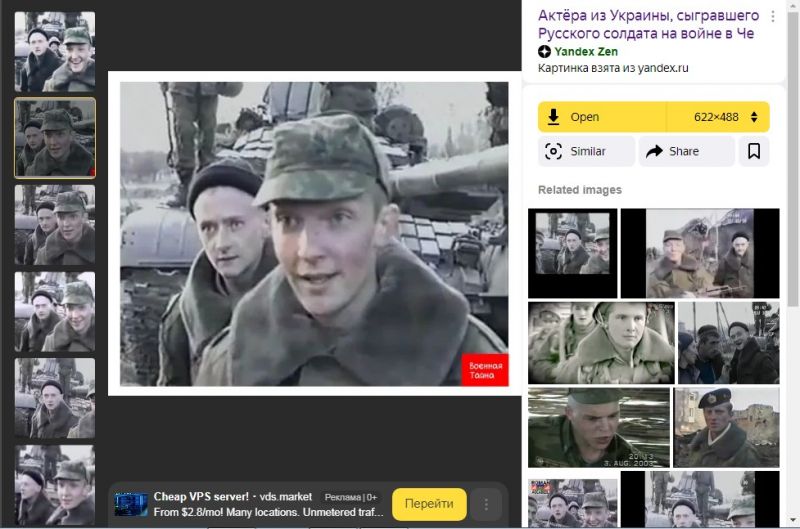Click the 'Related images' heading
Screen dimensions: 800x529
(580, 190)
